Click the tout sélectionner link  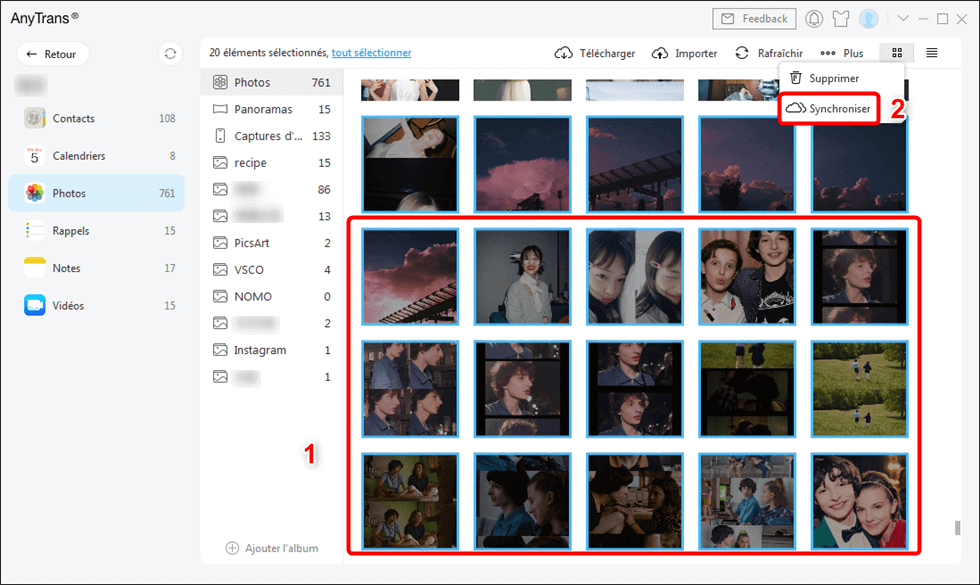click(x=371, y=52)
